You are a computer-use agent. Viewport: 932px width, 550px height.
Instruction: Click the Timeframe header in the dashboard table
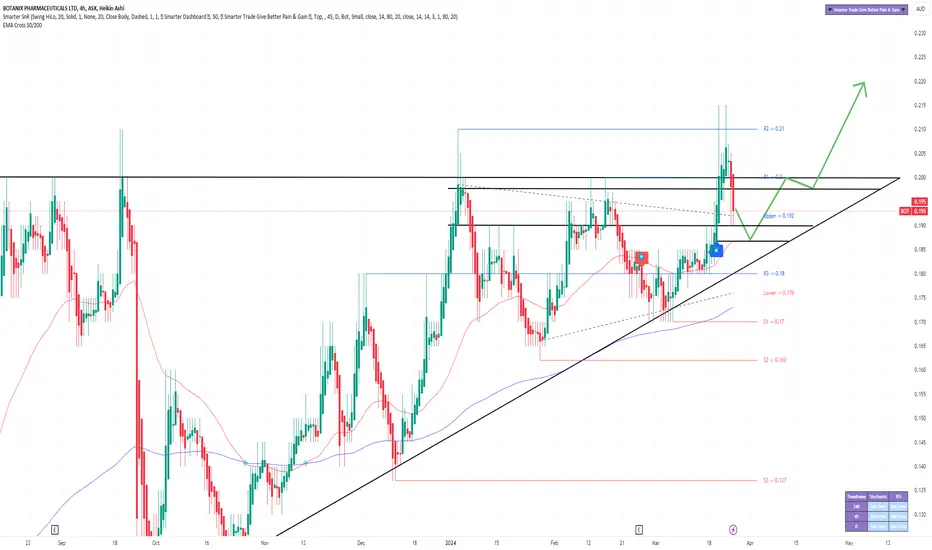(x=857, y=496)
